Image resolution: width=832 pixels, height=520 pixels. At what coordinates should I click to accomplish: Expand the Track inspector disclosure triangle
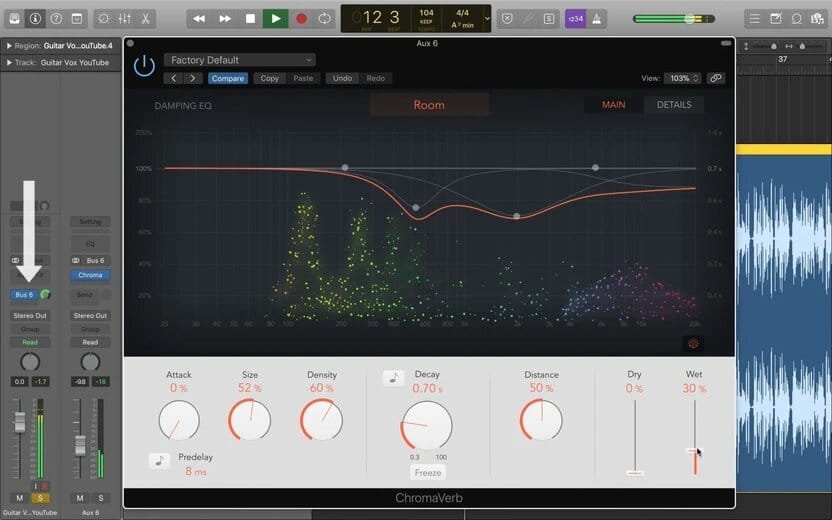(9, 63)
